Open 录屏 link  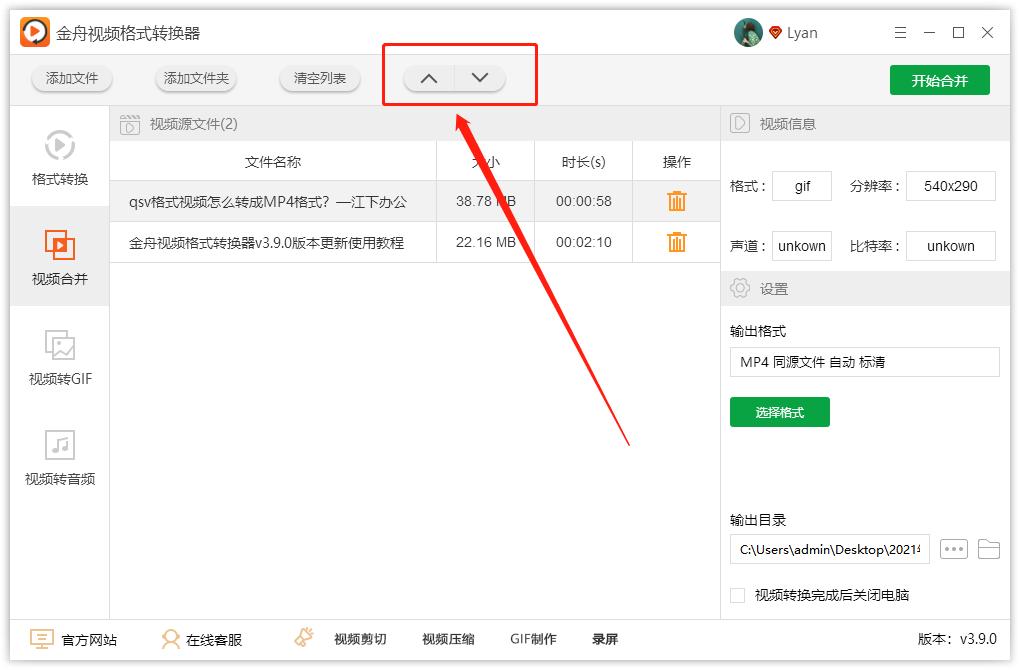pos(604,639)
